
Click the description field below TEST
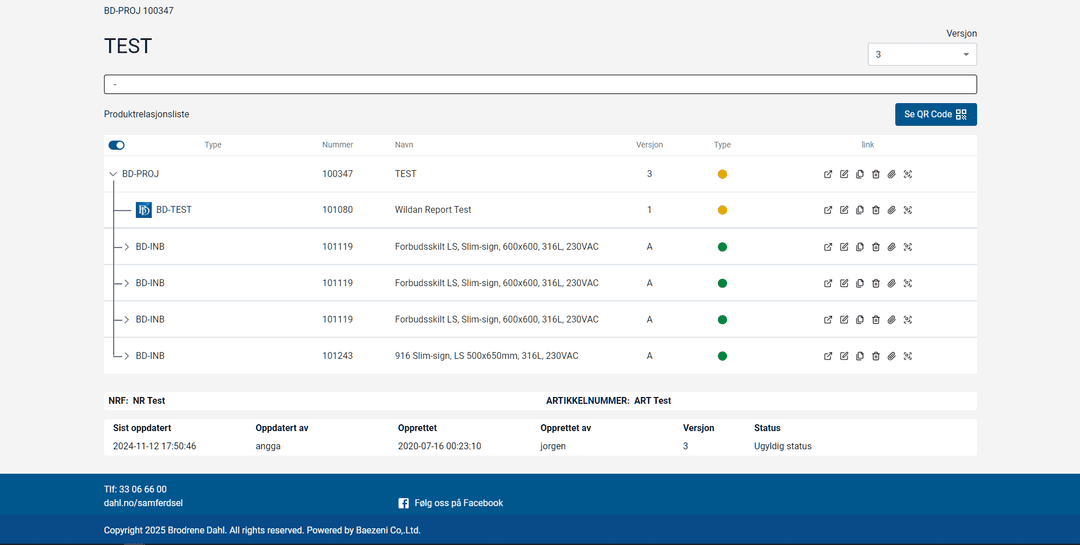pos(540,85)
